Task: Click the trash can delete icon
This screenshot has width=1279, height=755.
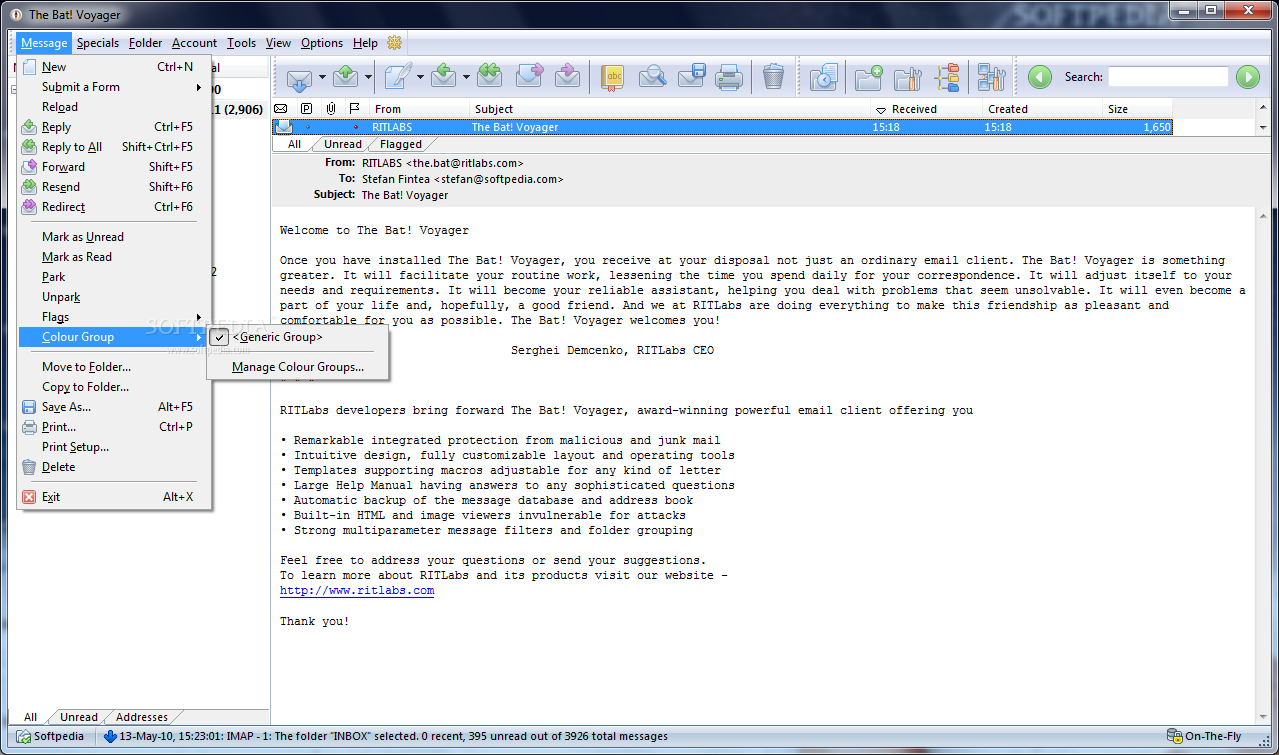Action: point(773,77)
